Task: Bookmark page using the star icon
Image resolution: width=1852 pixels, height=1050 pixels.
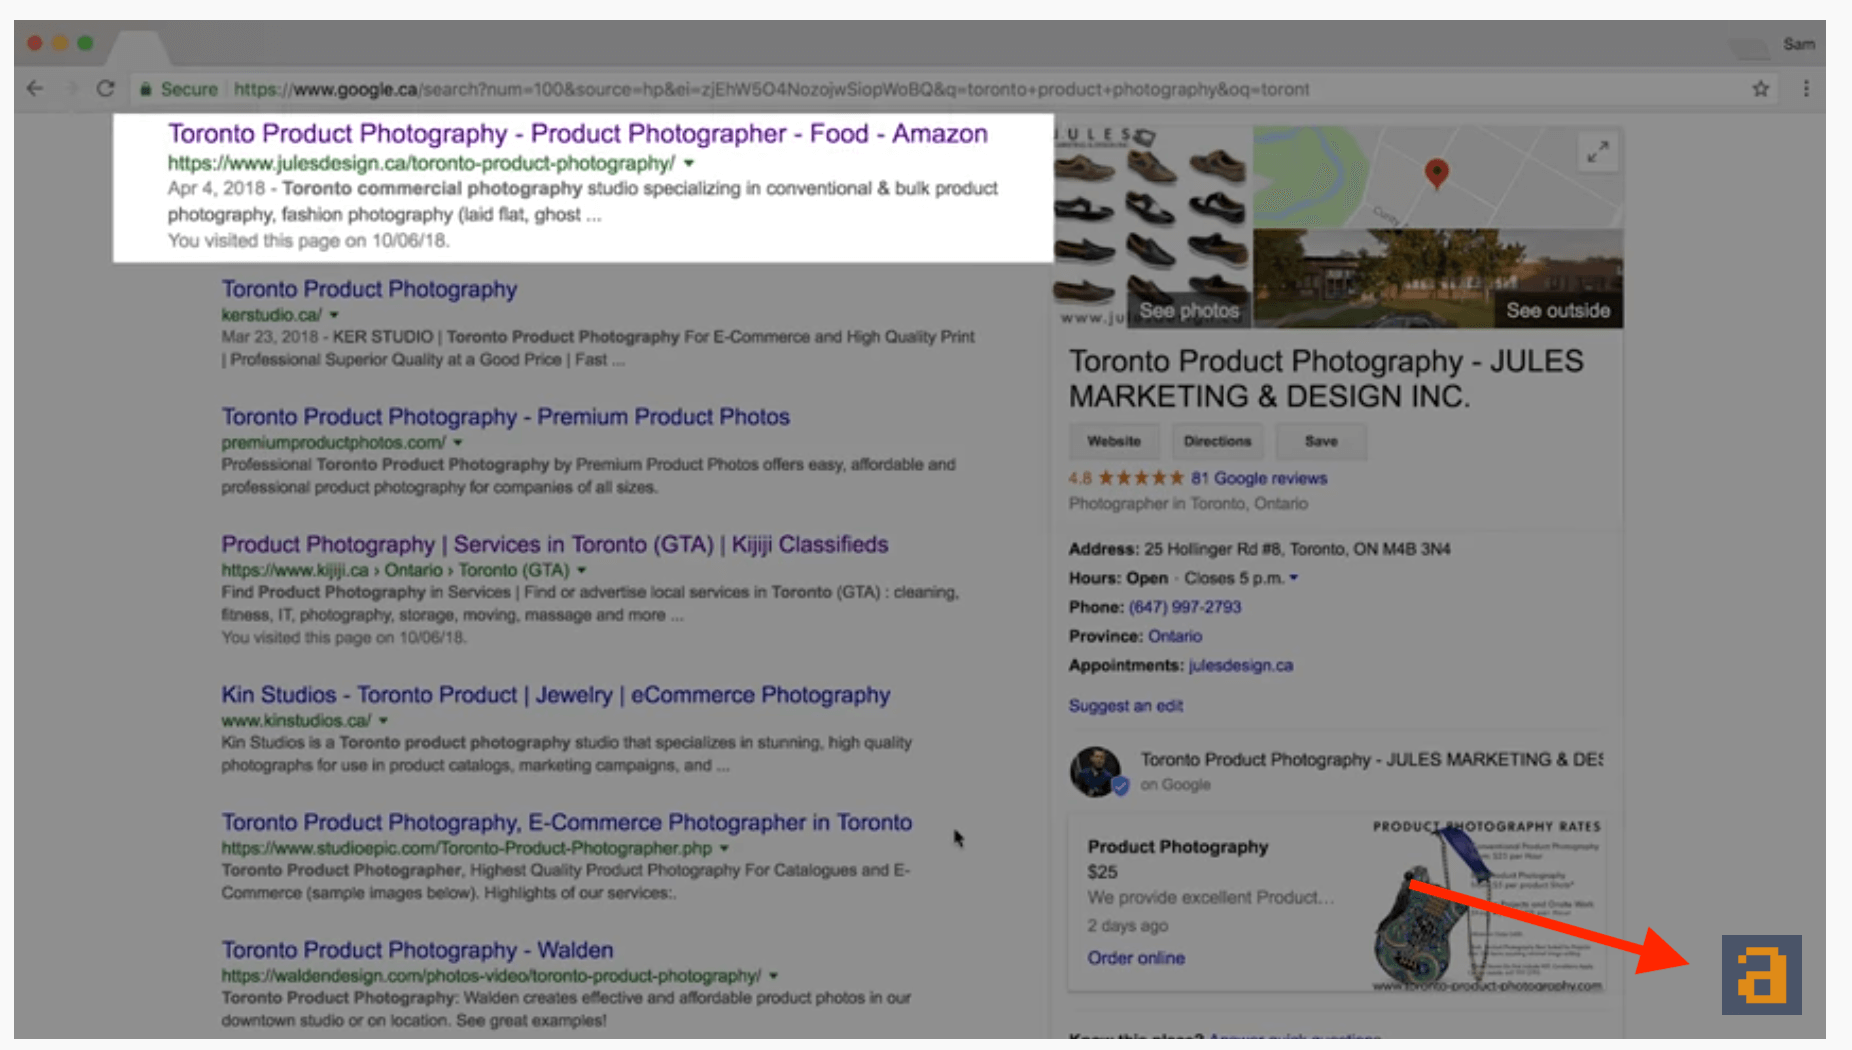Action: pos(1760,89)
